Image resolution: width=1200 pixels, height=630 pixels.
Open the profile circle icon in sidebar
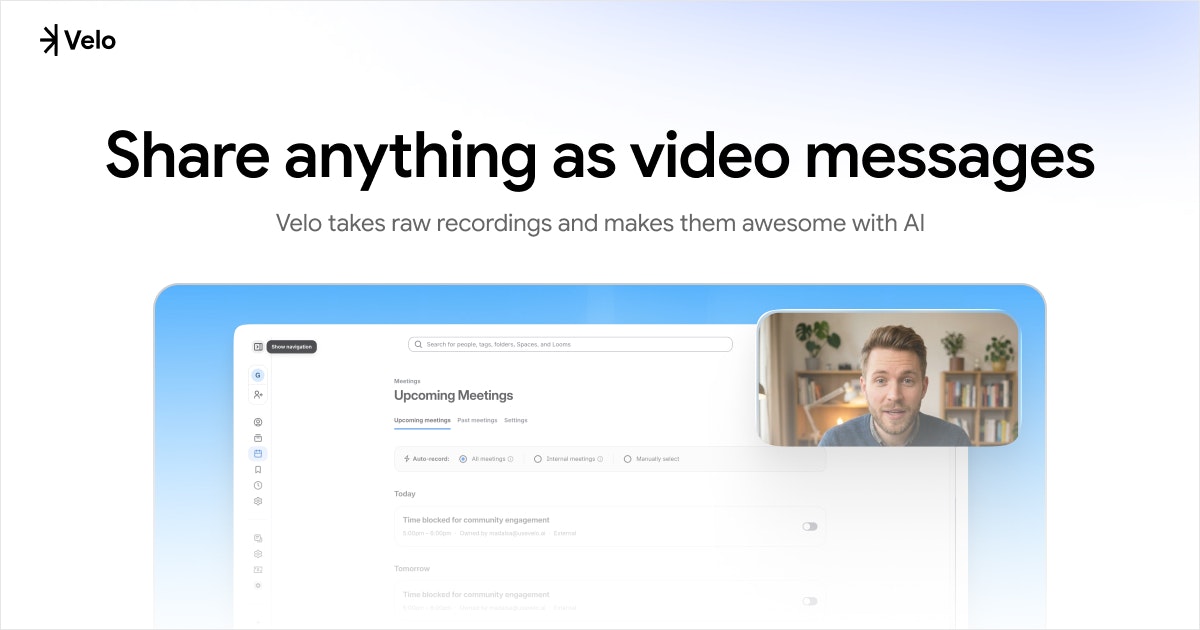click(x=258, y=422)
